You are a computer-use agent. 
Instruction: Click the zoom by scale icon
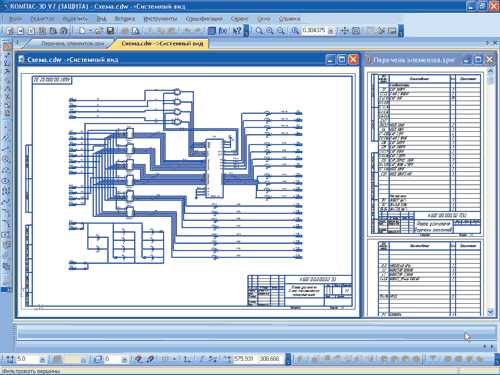click(295, 31)
